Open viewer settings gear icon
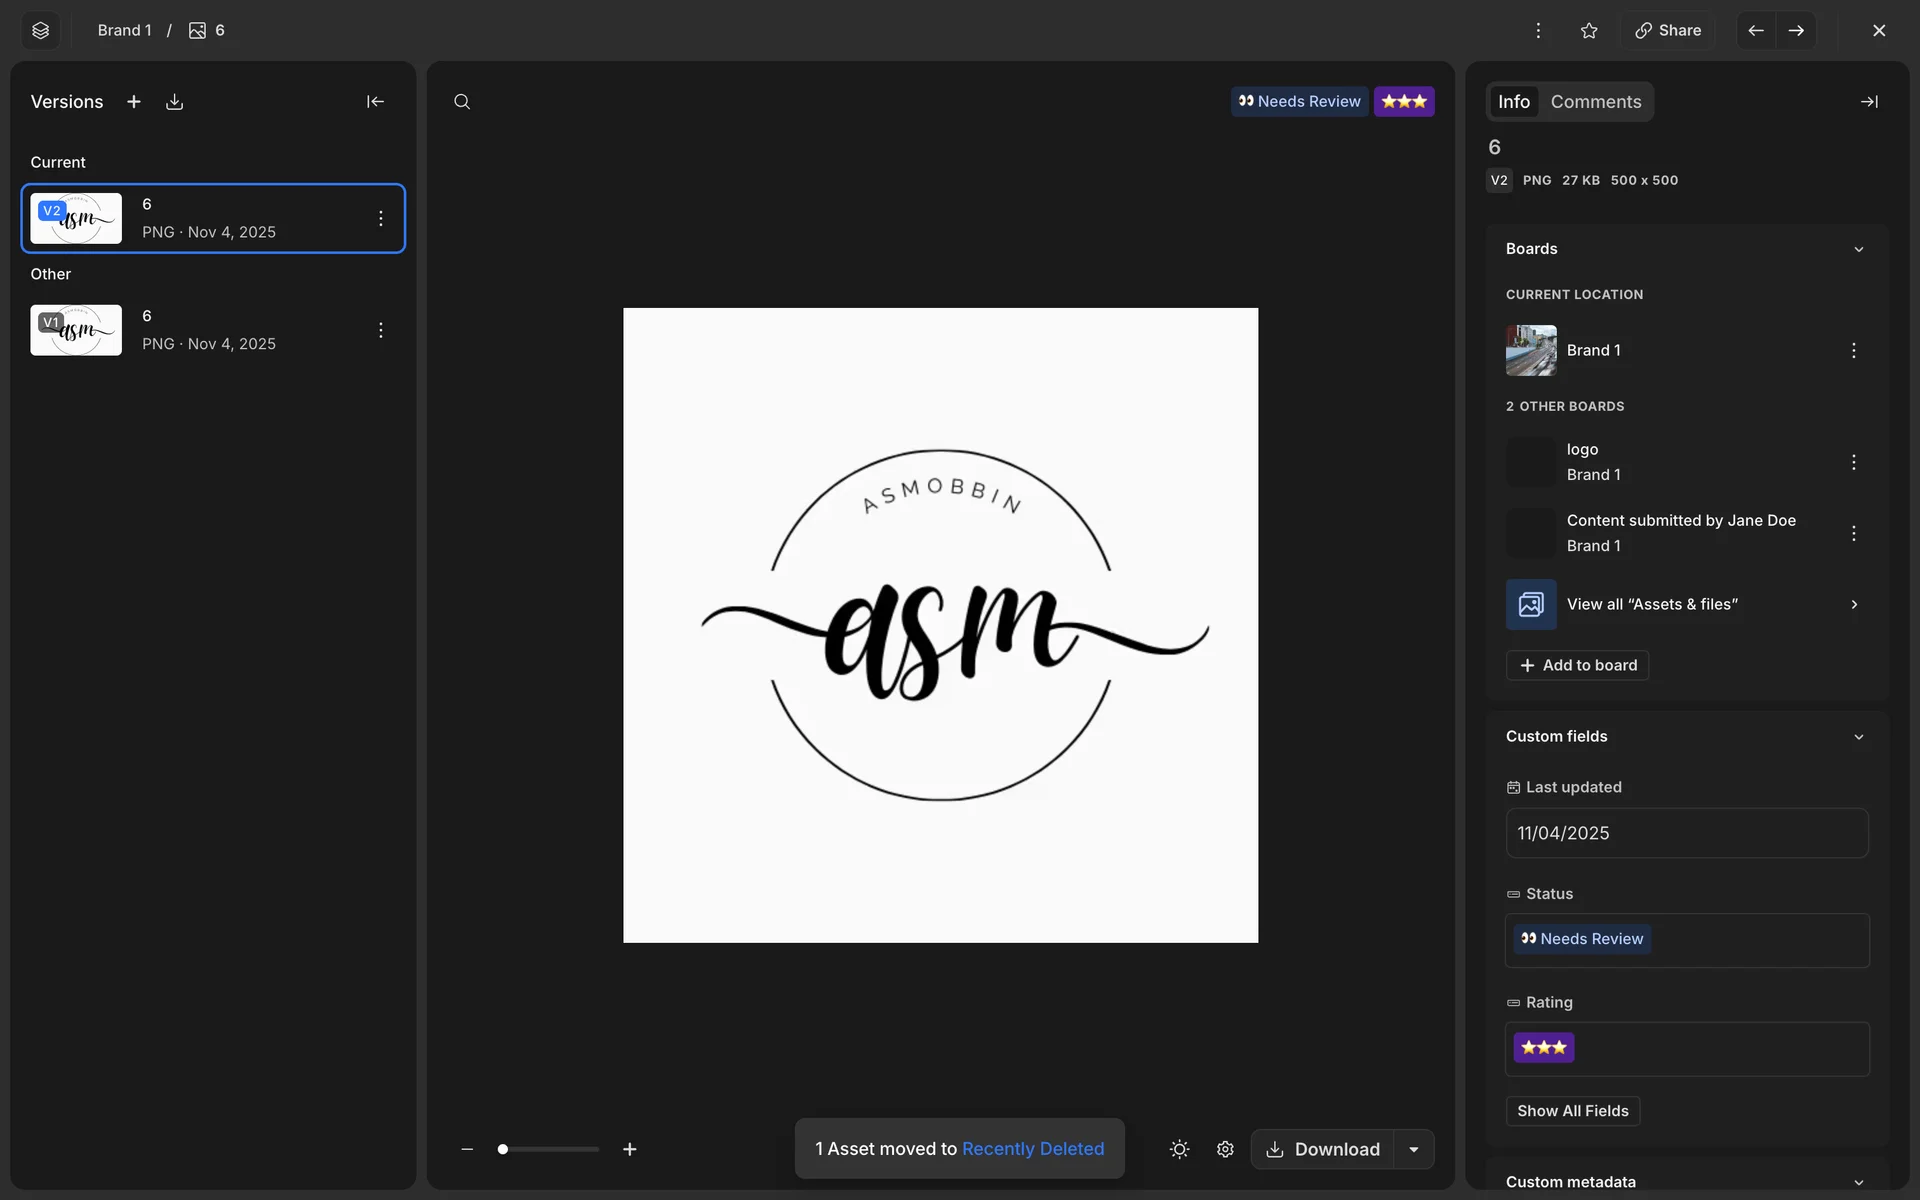Viewport: 1920px width, 1200px height. [1225, 1149]
